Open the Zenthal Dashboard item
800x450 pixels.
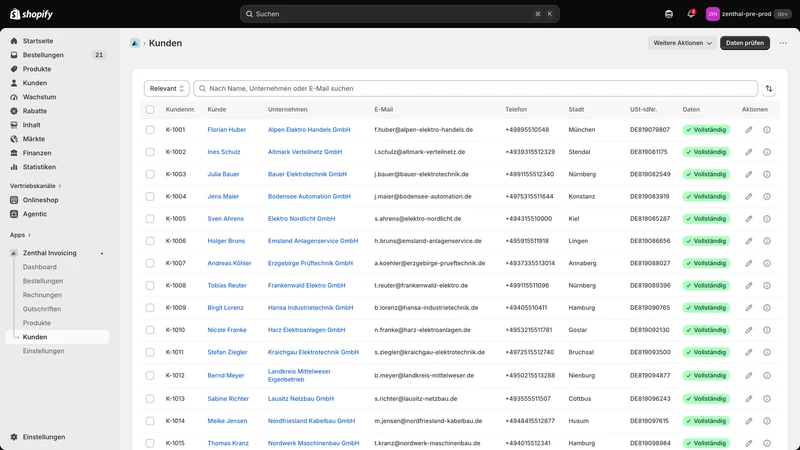[39, 267]
